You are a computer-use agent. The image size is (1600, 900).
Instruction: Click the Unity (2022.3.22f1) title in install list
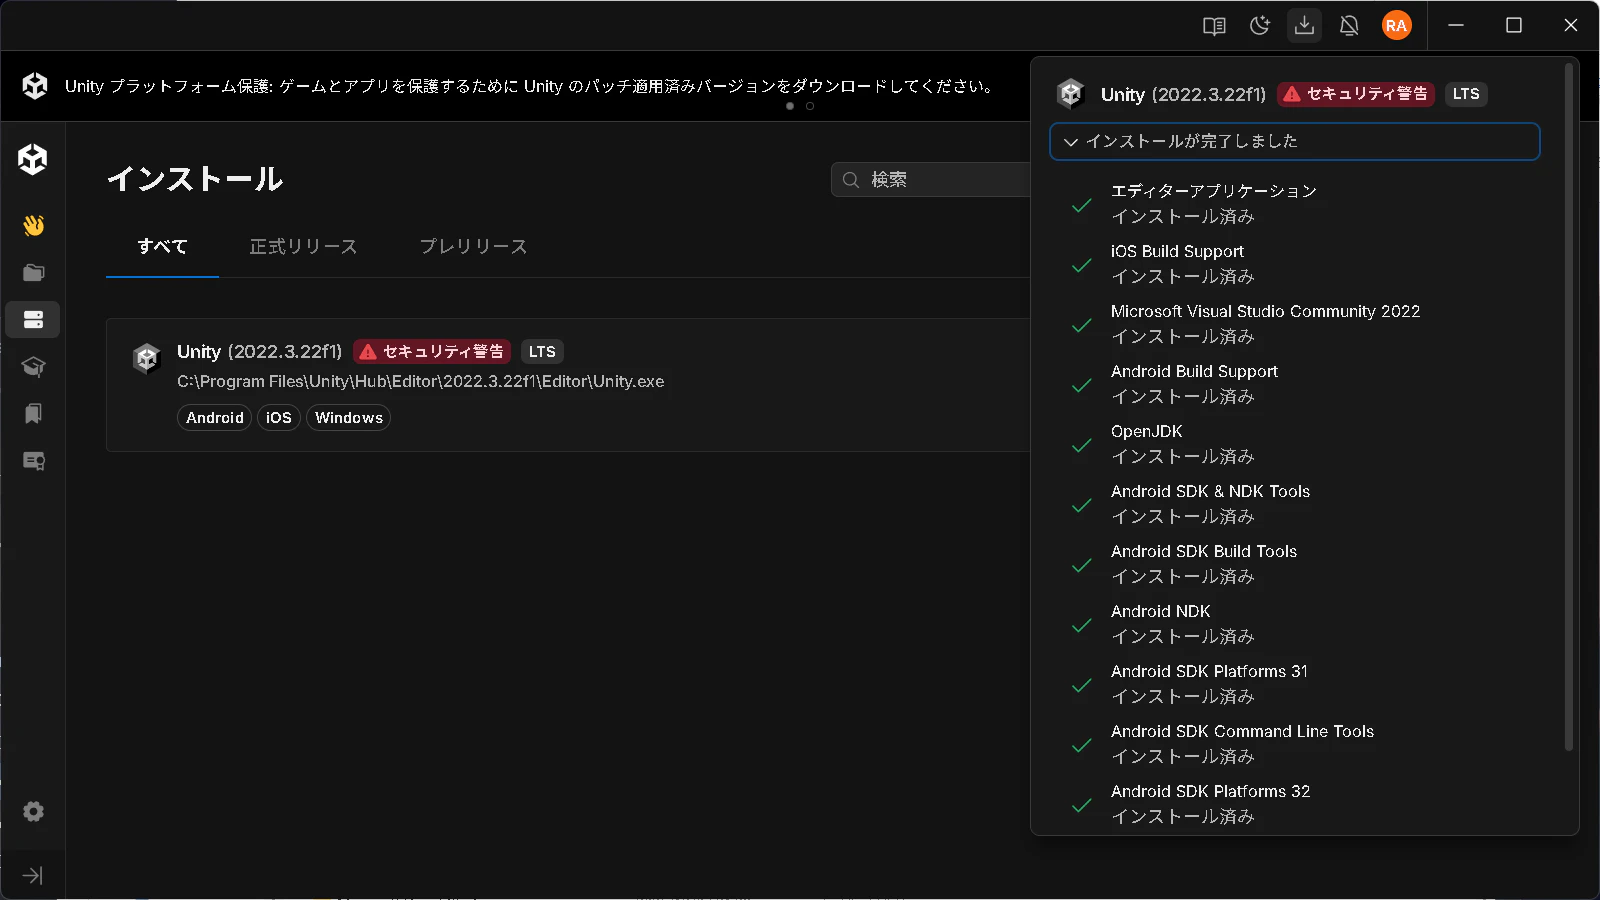259,352
